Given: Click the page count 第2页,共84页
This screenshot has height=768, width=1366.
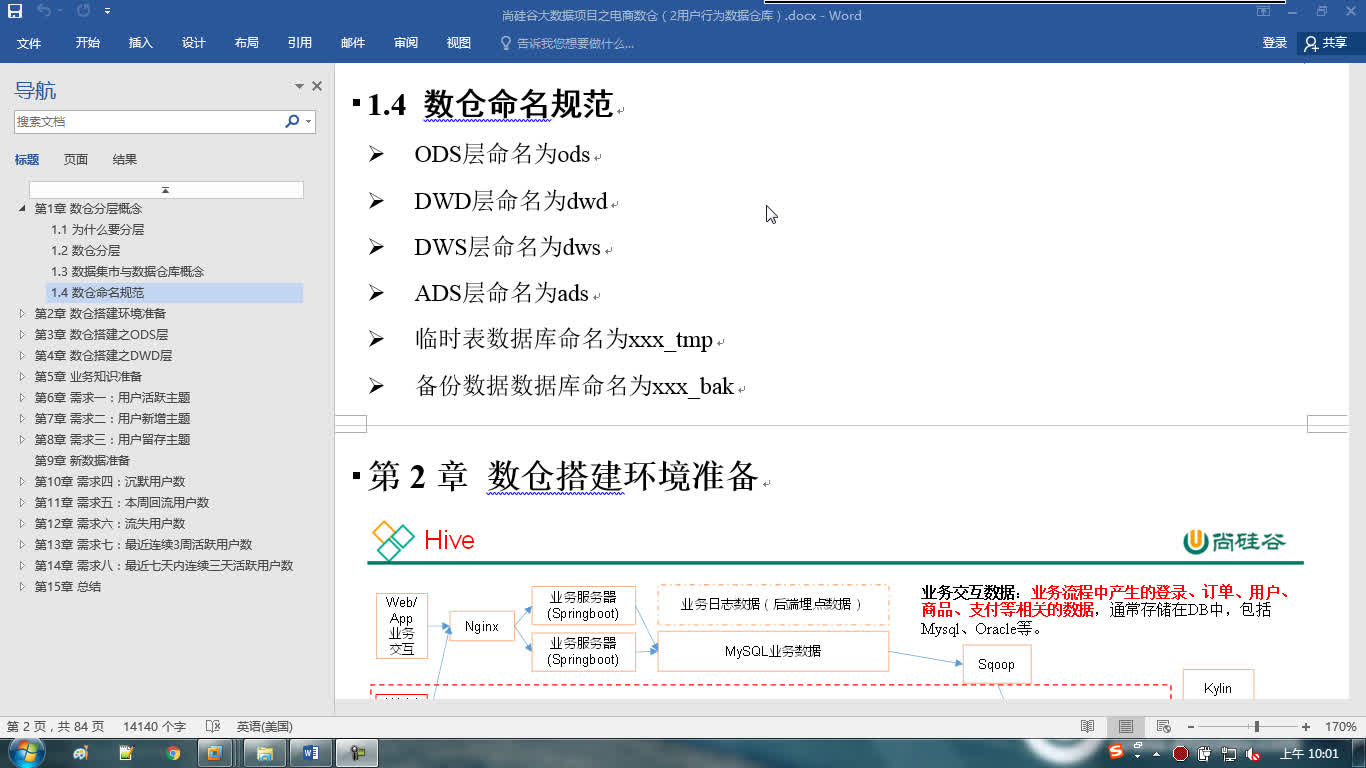Looking at the screenshot, I should 55,726.
